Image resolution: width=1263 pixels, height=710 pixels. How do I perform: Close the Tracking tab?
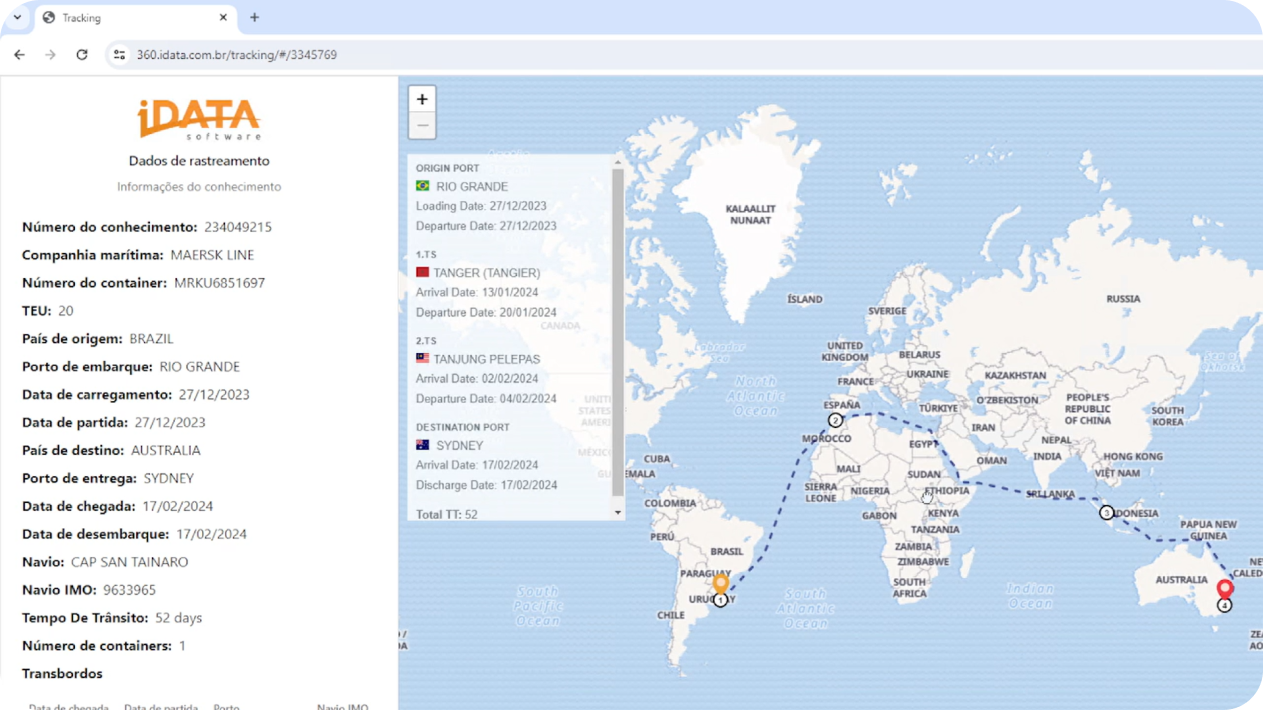tap(223, 17)
